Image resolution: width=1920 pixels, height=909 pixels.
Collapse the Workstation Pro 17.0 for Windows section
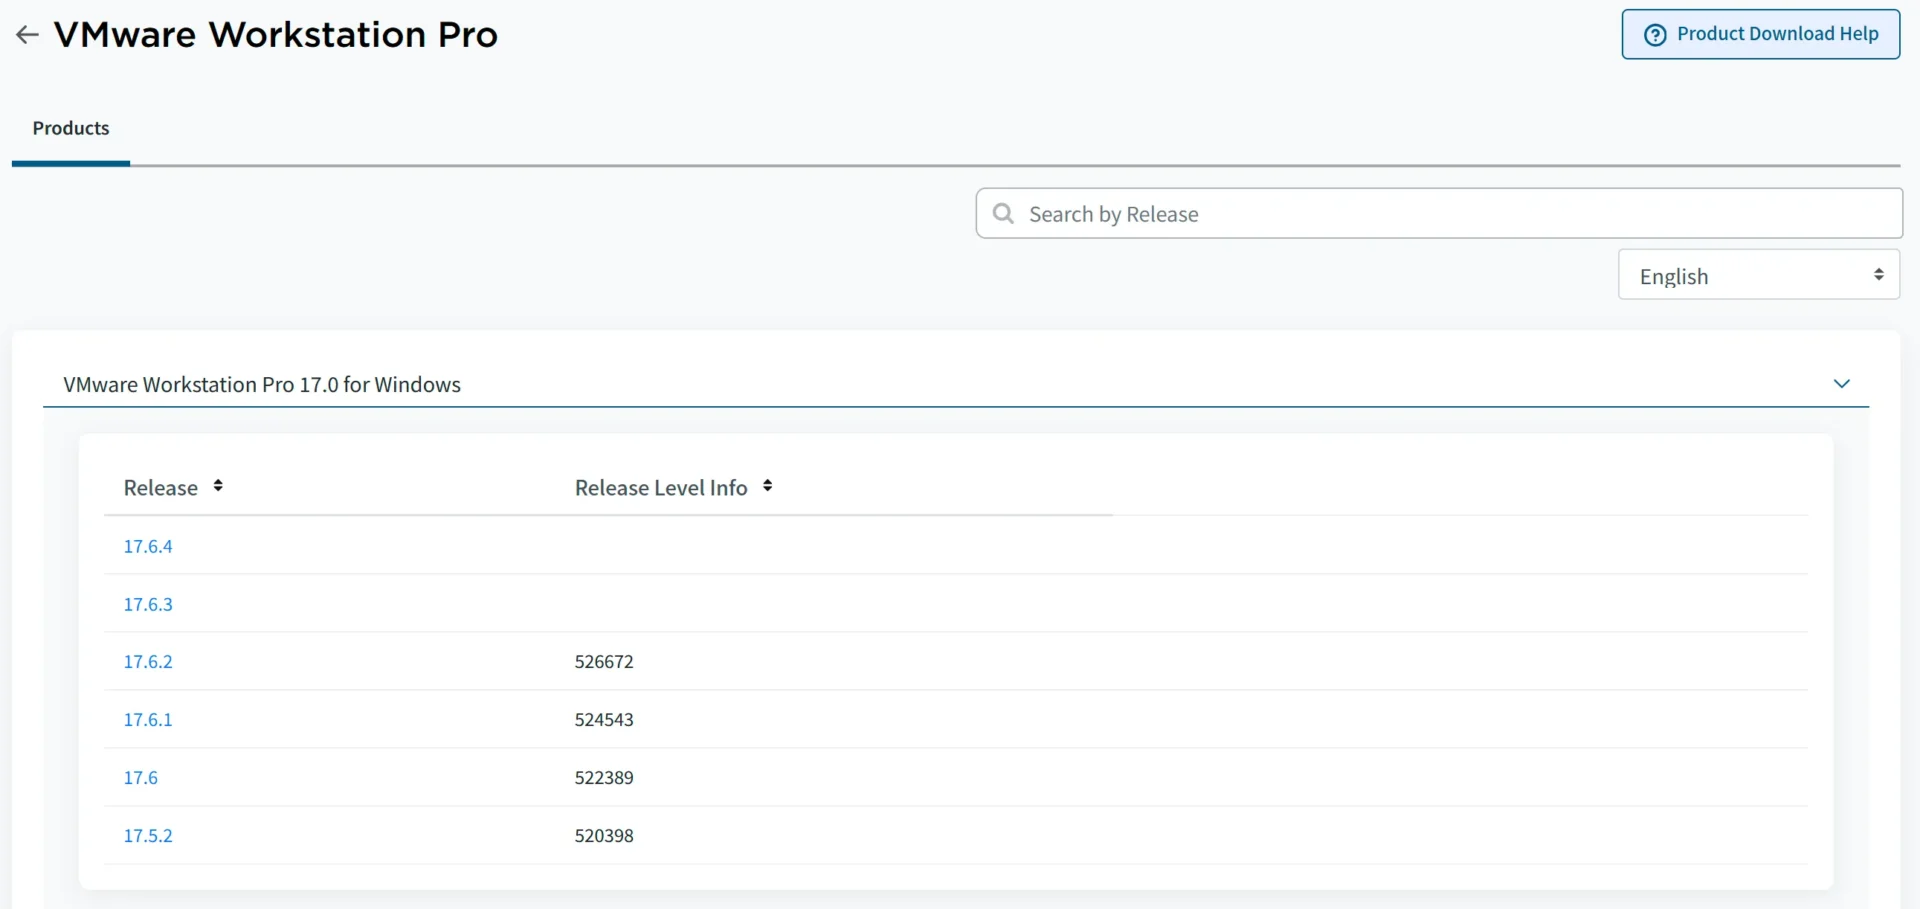click(x=1842, y=384)
